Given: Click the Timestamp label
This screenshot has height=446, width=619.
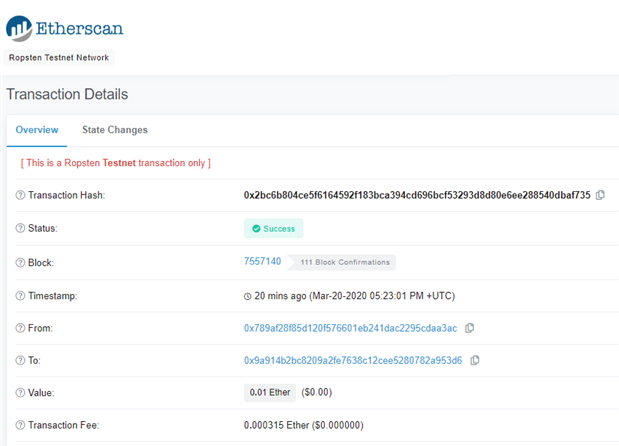Looking at the screenshot, I should pyautogui.click(x=53, y=296).
